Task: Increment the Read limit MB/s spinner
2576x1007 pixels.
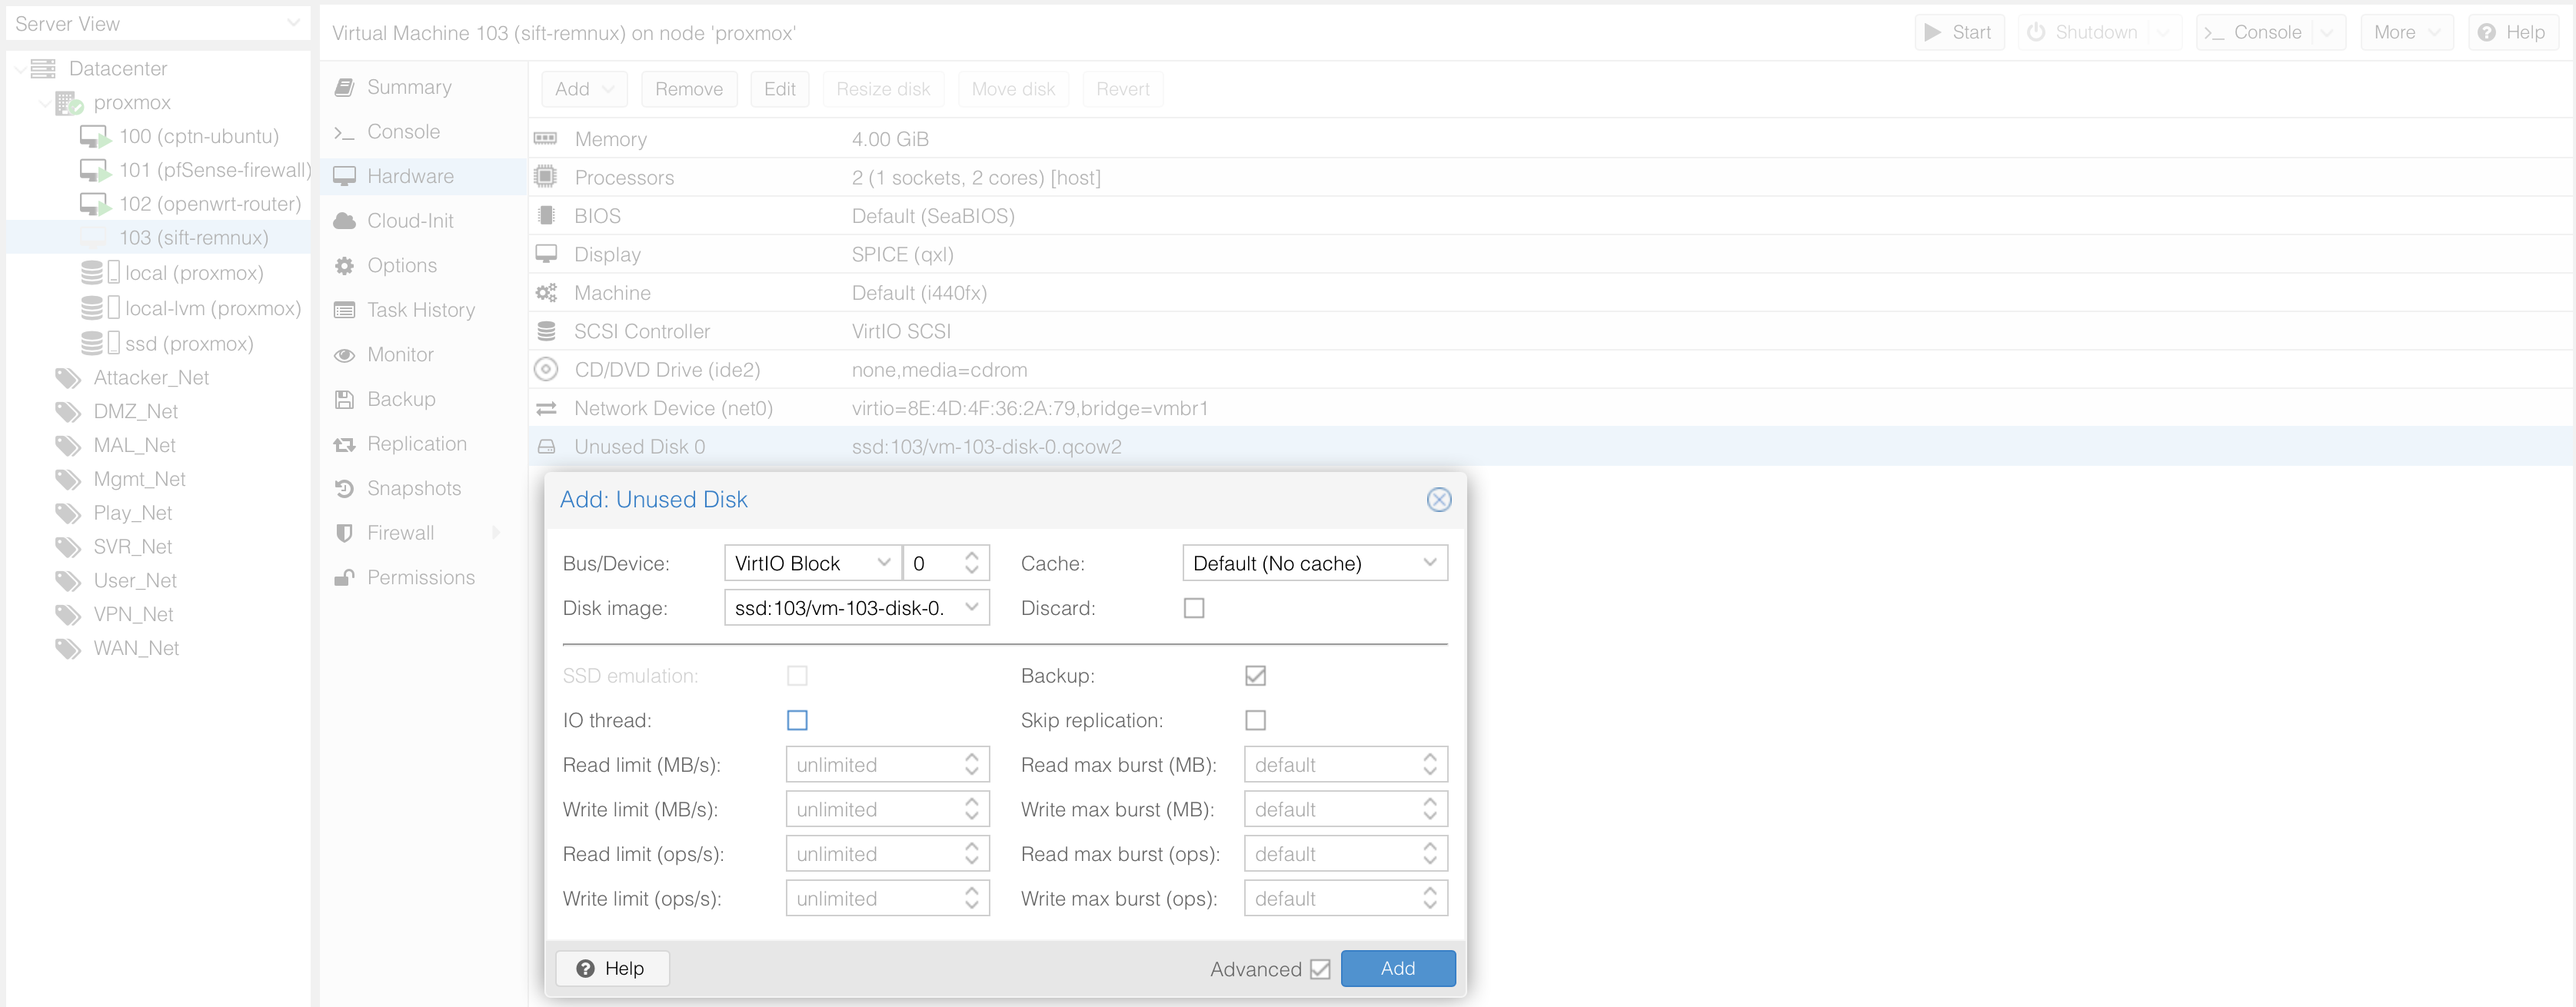Action: 971,758
